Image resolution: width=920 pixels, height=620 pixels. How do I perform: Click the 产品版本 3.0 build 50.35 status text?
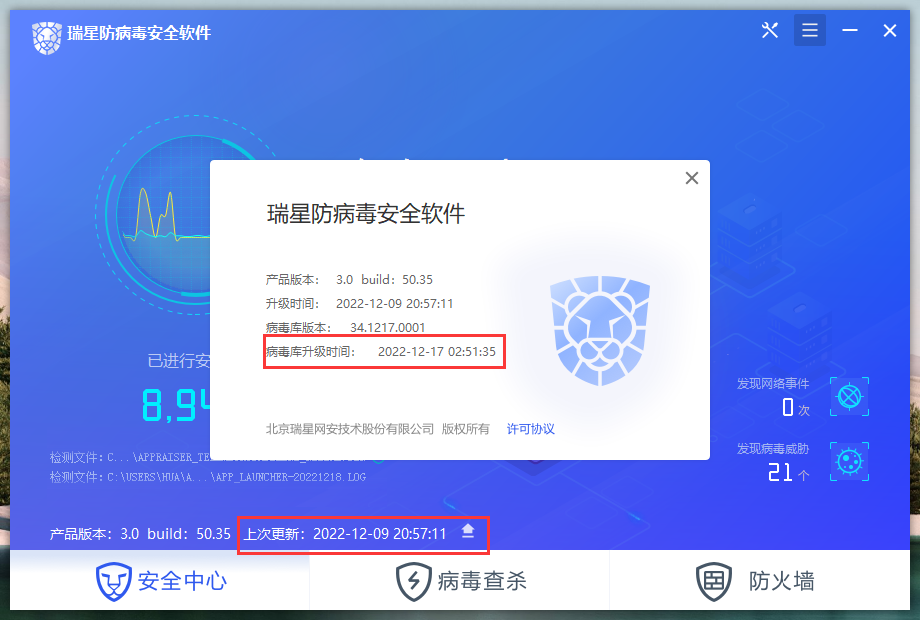tap(140, 534)
